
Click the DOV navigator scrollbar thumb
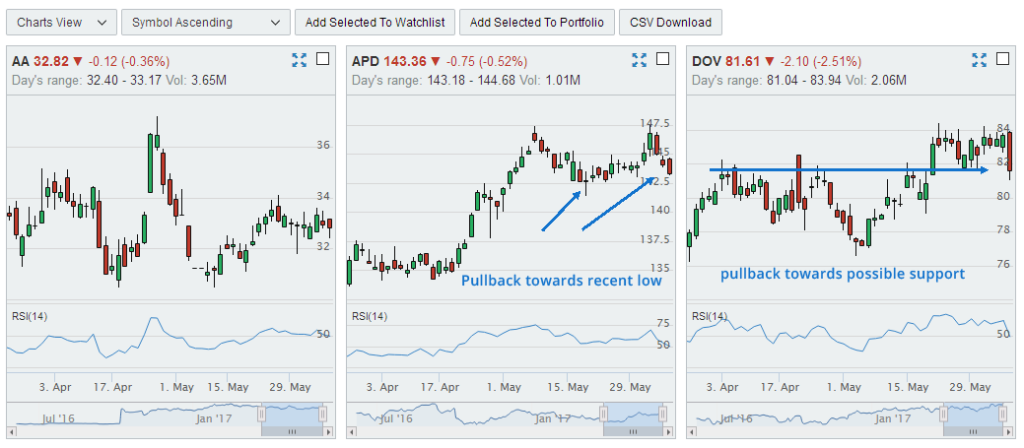(973, 432)
